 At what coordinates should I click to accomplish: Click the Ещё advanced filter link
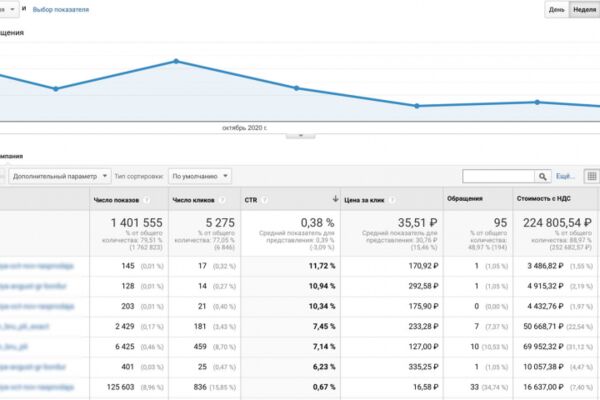pos(565,176)
